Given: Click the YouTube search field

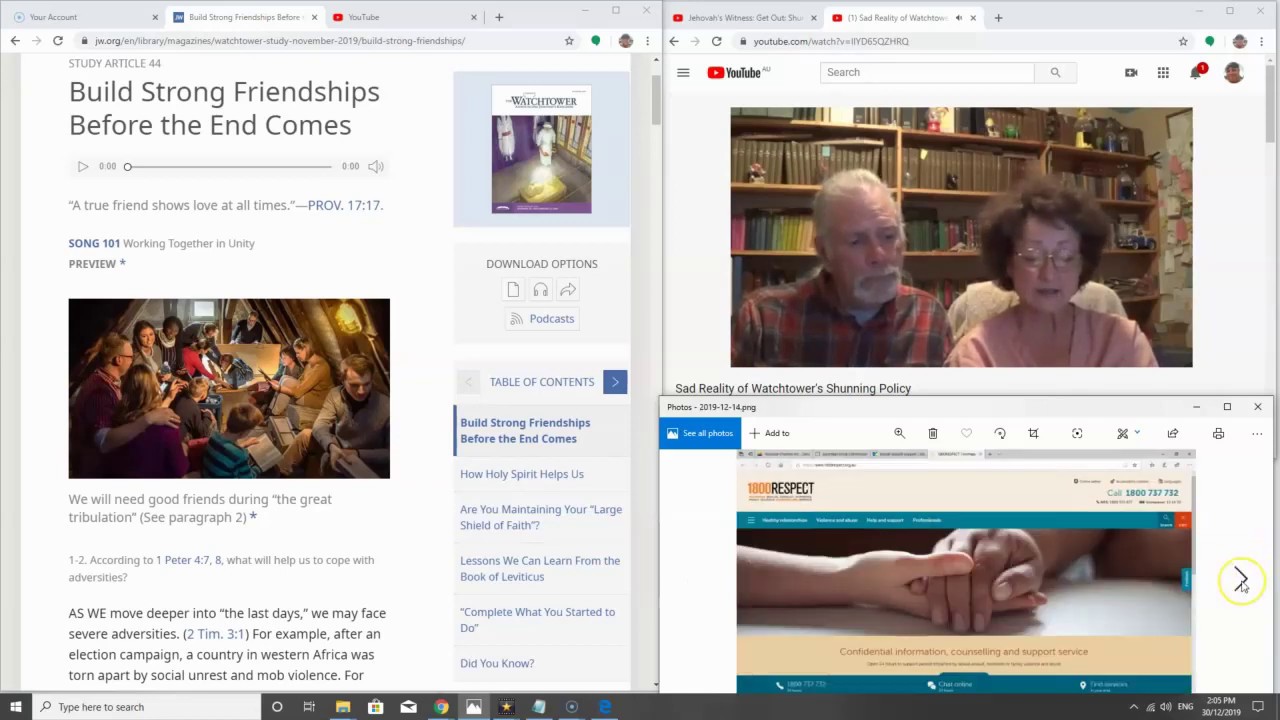Looking at the screenshot, I should coord(927,72).
